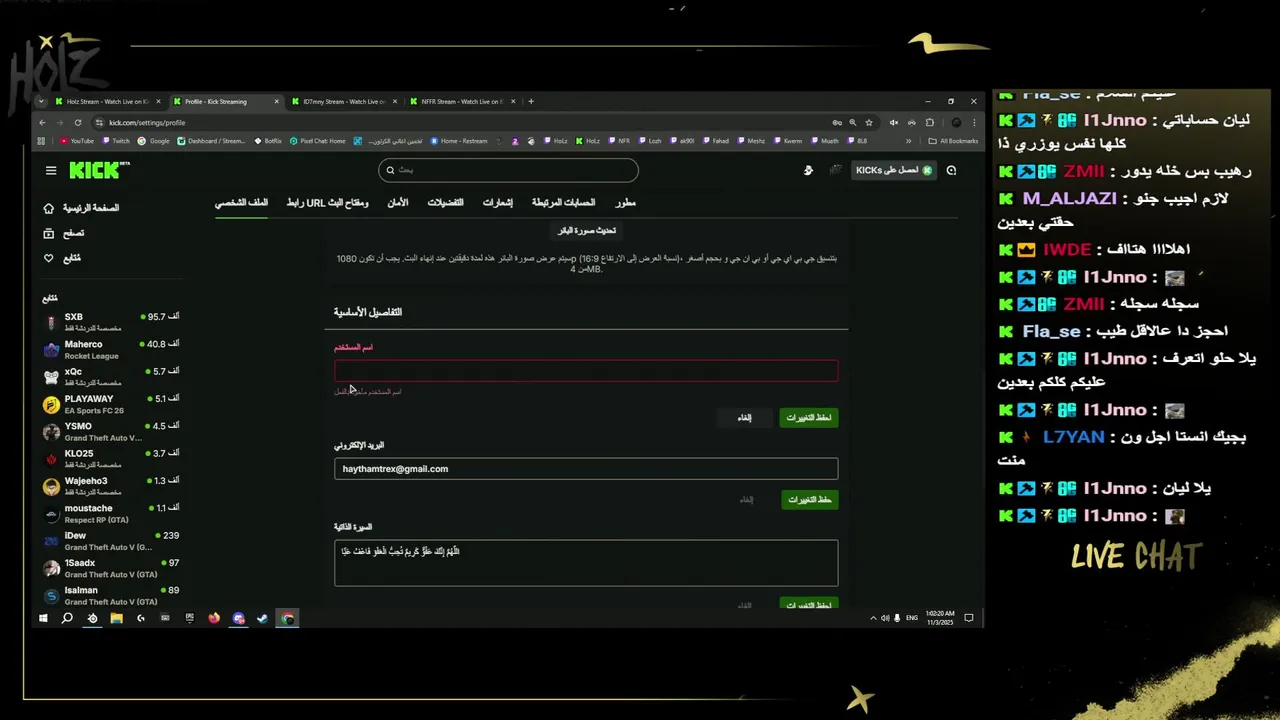Open a new browser tab with plus
Image resolution: width=1280 pixels, height=720 pixels.
531,101
